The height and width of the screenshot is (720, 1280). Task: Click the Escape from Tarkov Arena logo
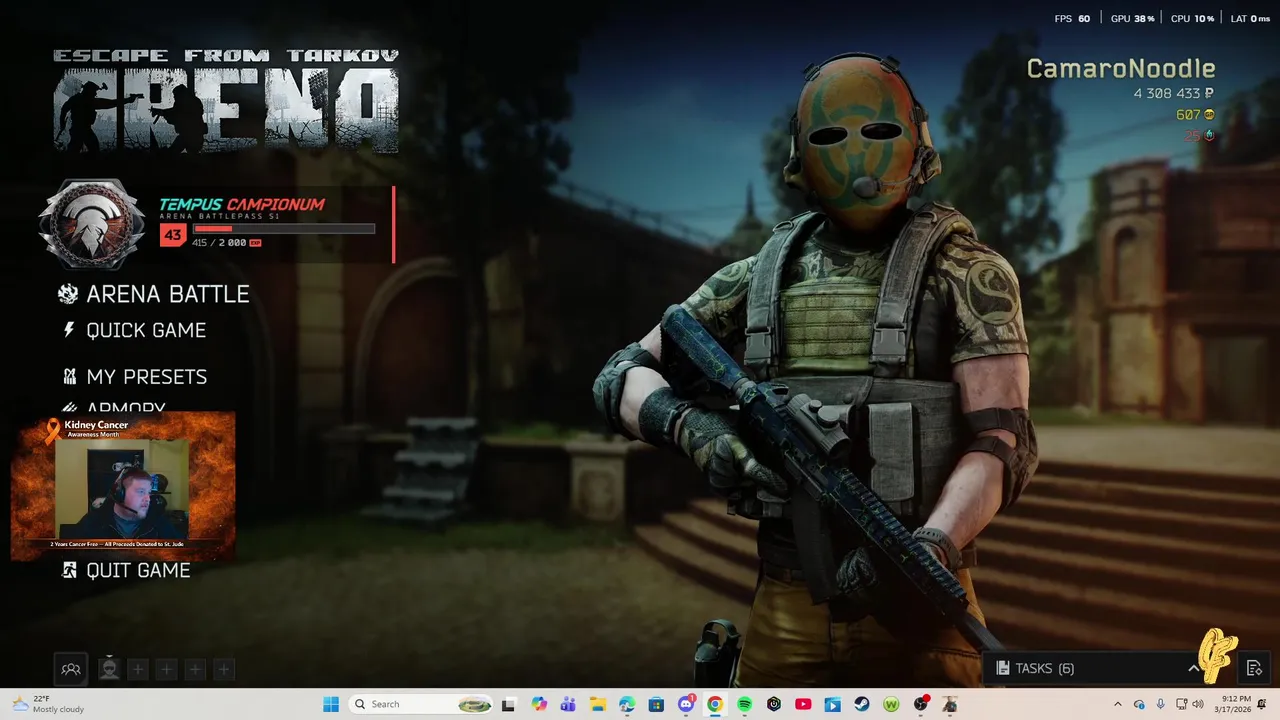(226, 100)
